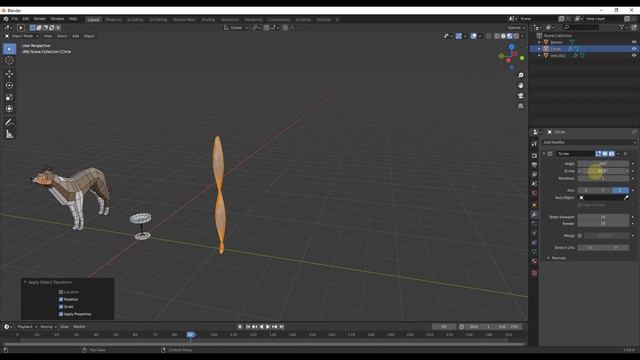
Task: Open the Object Data green triangle tab
Action: click(534, 252)
